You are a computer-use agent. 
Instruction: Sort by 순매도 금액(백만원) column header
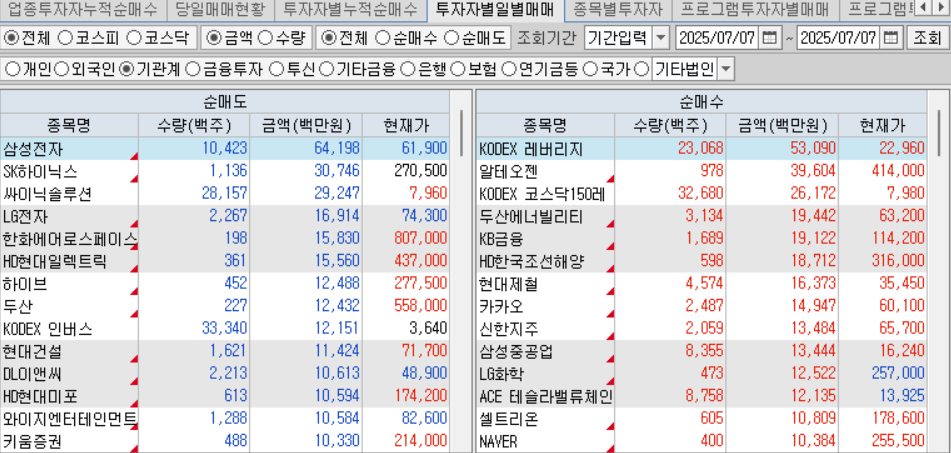pos(306,126)
